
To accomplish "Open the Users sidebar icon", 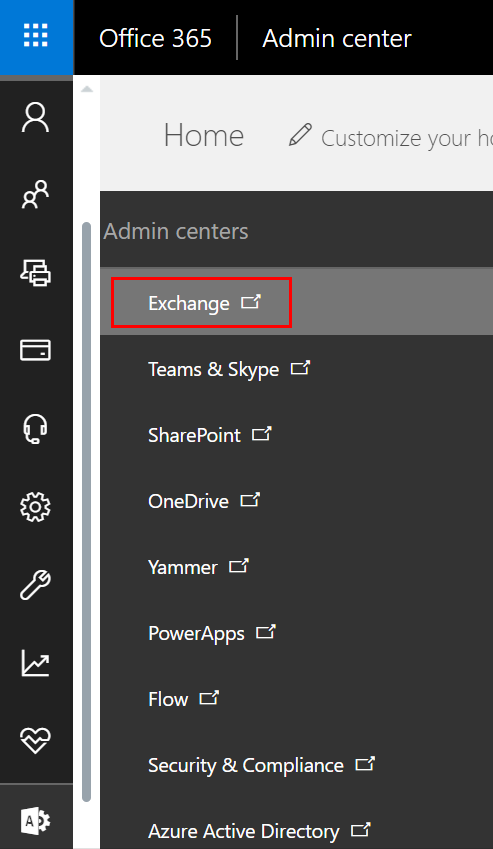I will (36, 118).
